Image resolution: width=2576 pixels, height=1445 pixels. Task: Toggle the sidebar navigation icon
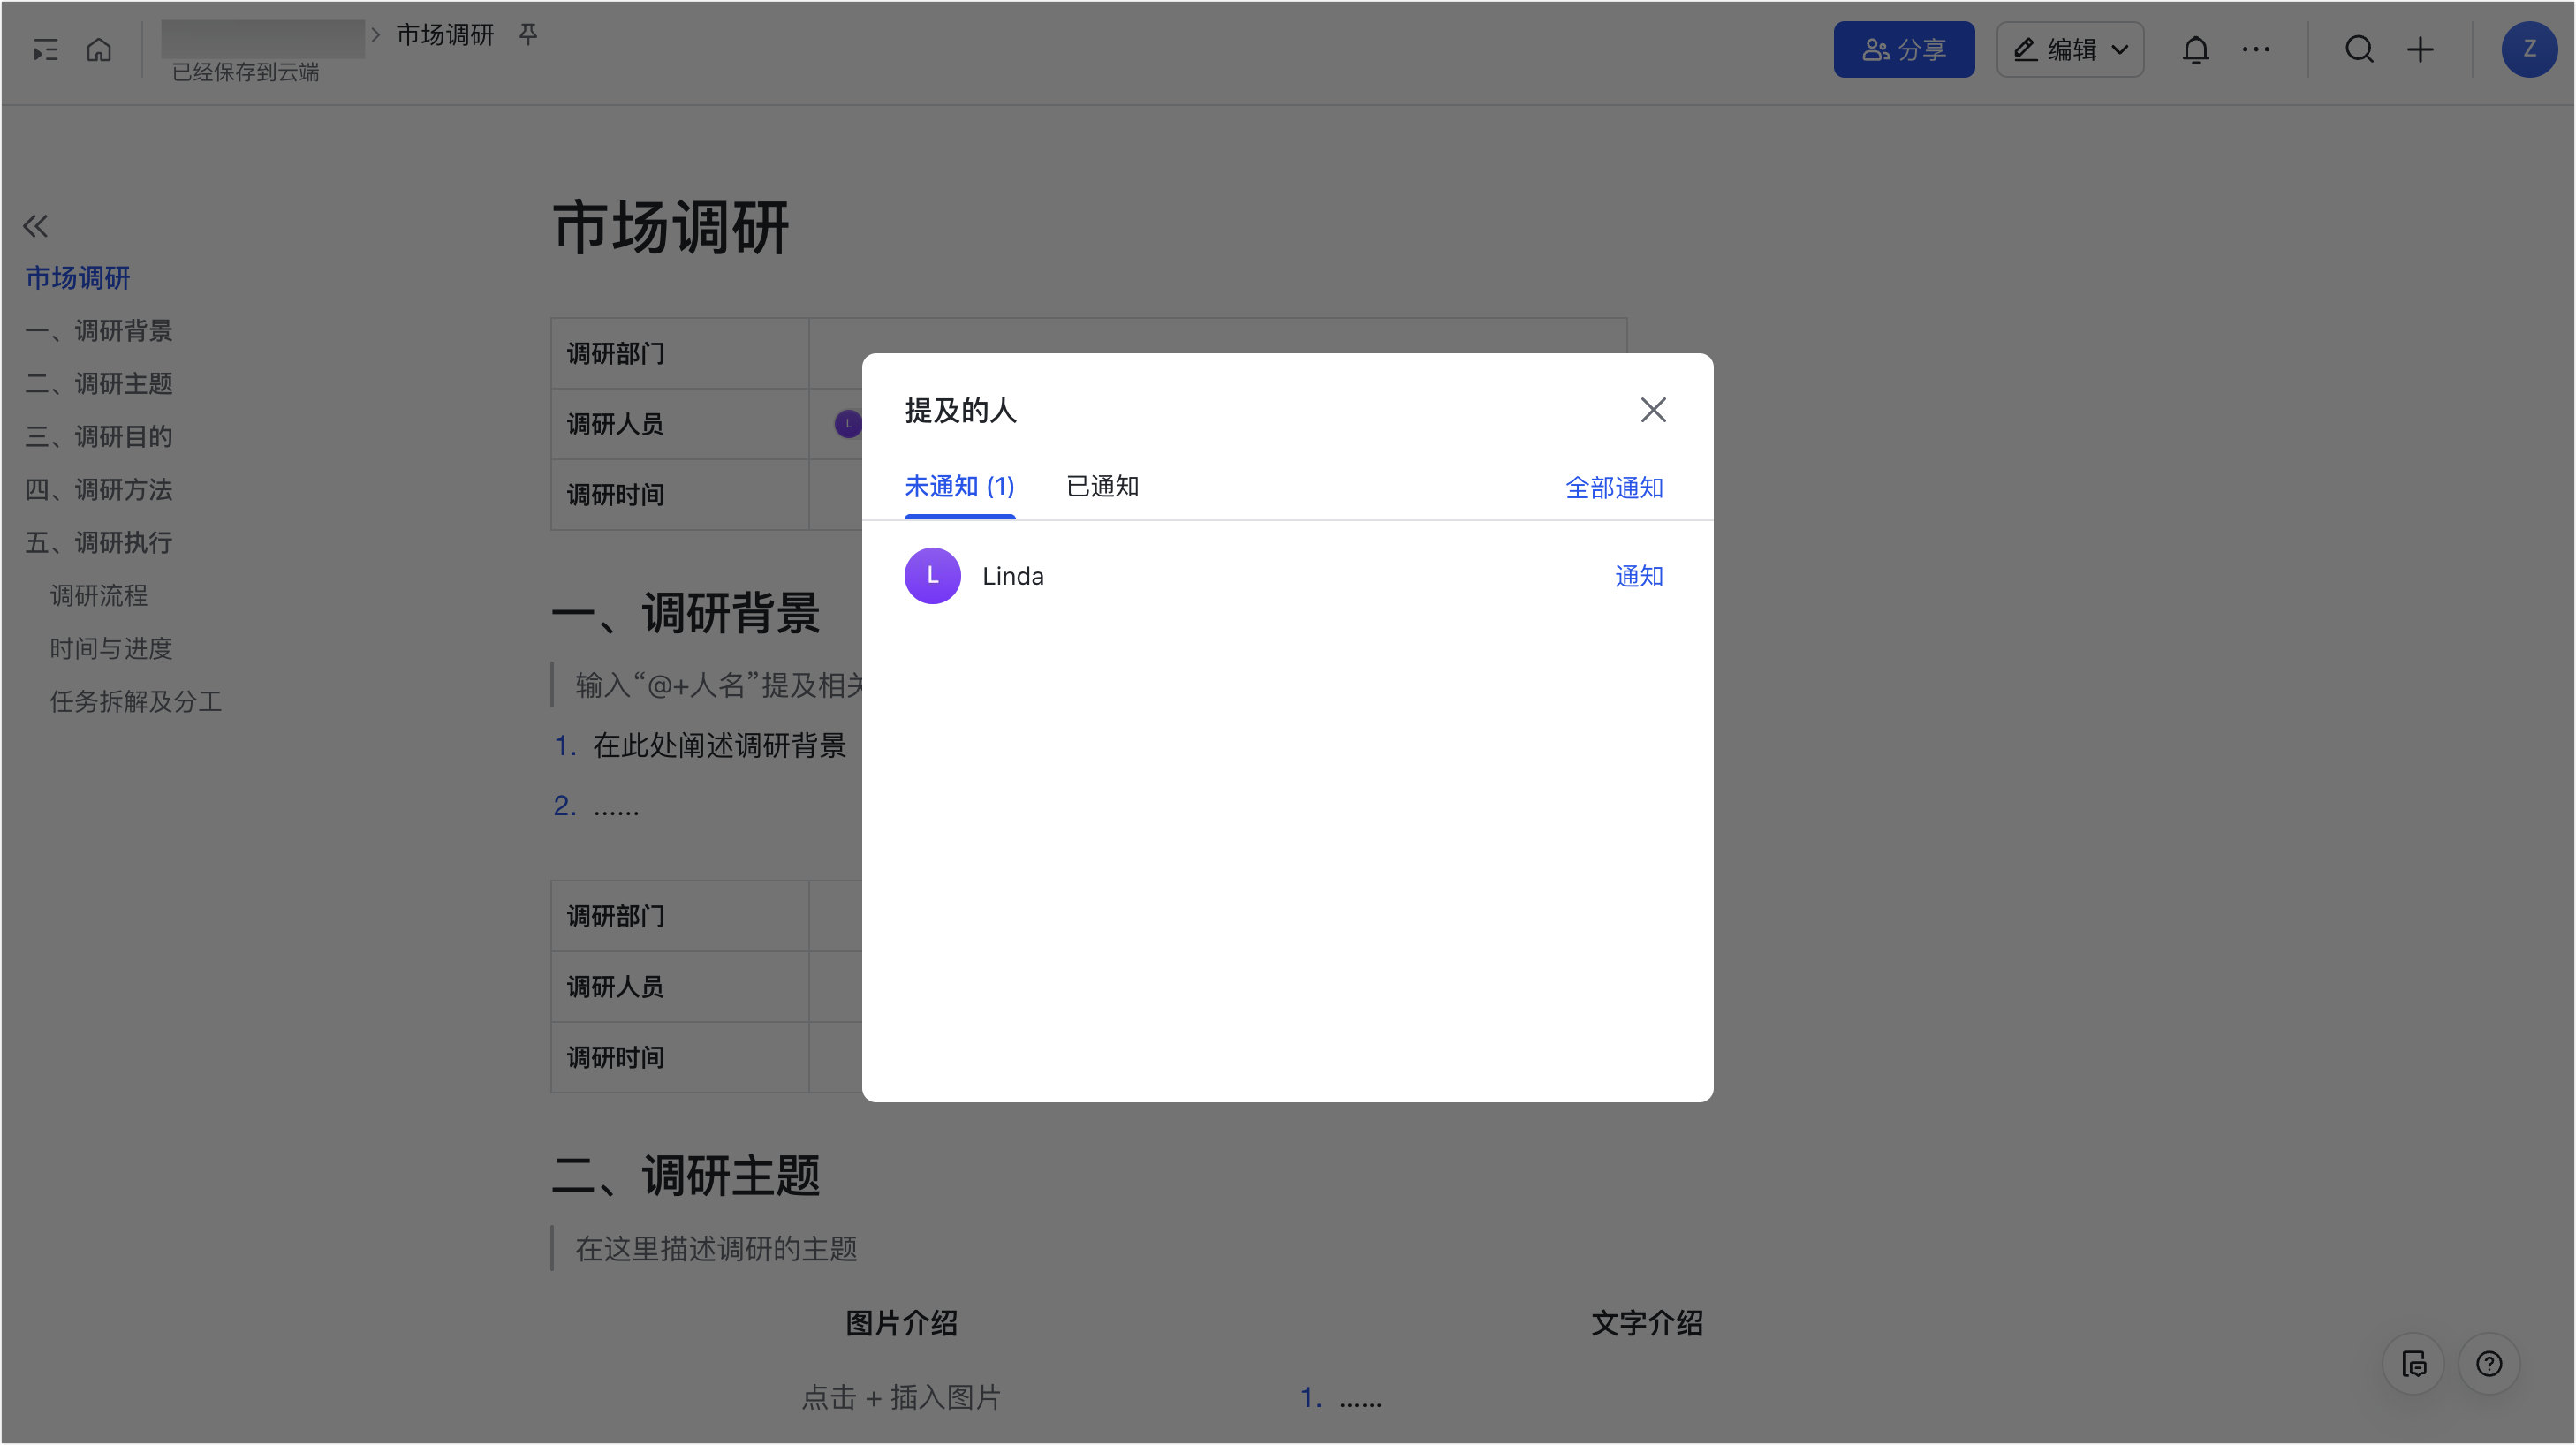pyautogui.click(x=45, y=49)
